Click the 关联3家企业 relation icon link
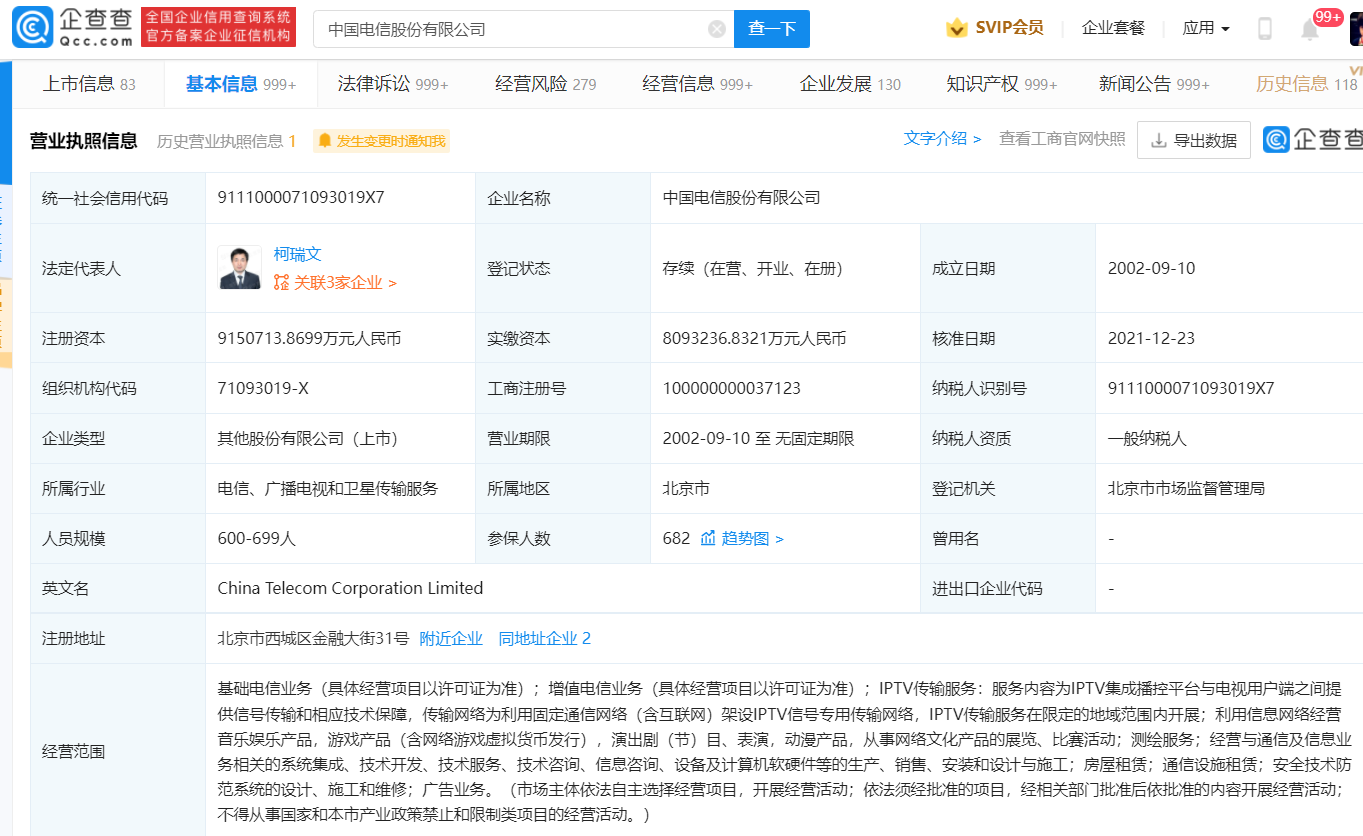Viewport: 1363px width, 836px height. [x=335, y=283]
